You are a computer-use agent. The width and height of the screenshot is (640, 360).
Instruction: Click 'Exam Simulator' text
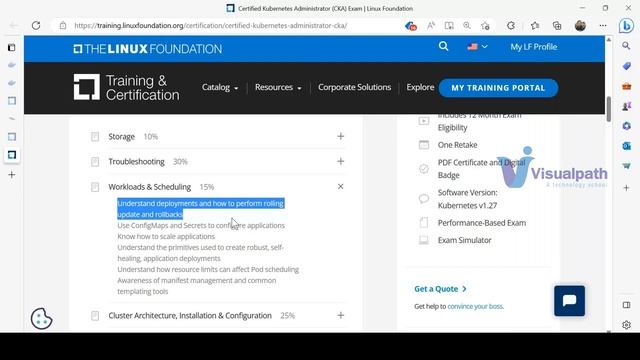pyautogui.click(x=464, y=240)
